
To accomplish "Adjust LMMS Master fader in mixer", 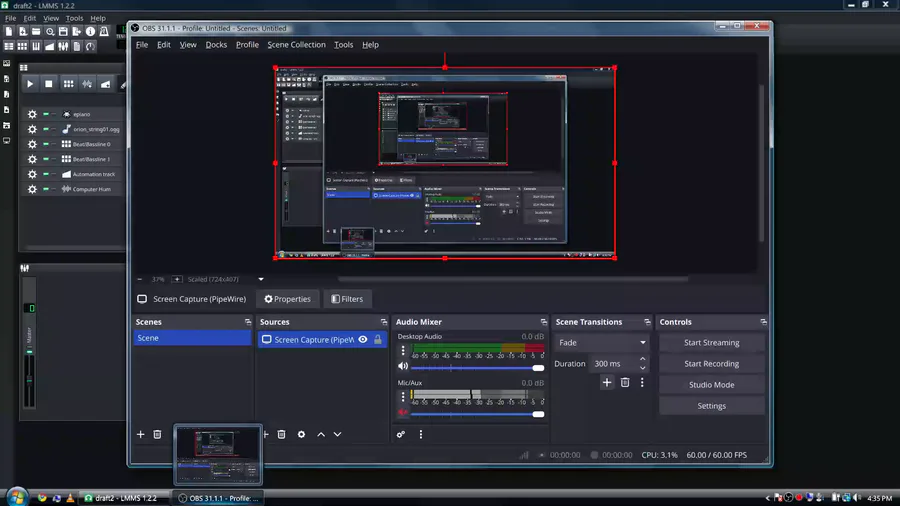I will pos(29,379).
